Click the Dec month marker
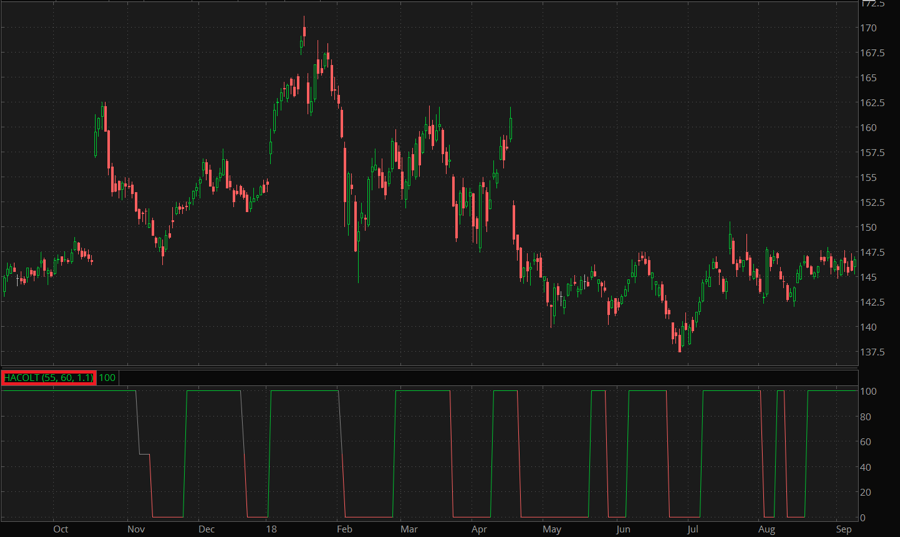This screenshot has height=537, width=900. 205,528
